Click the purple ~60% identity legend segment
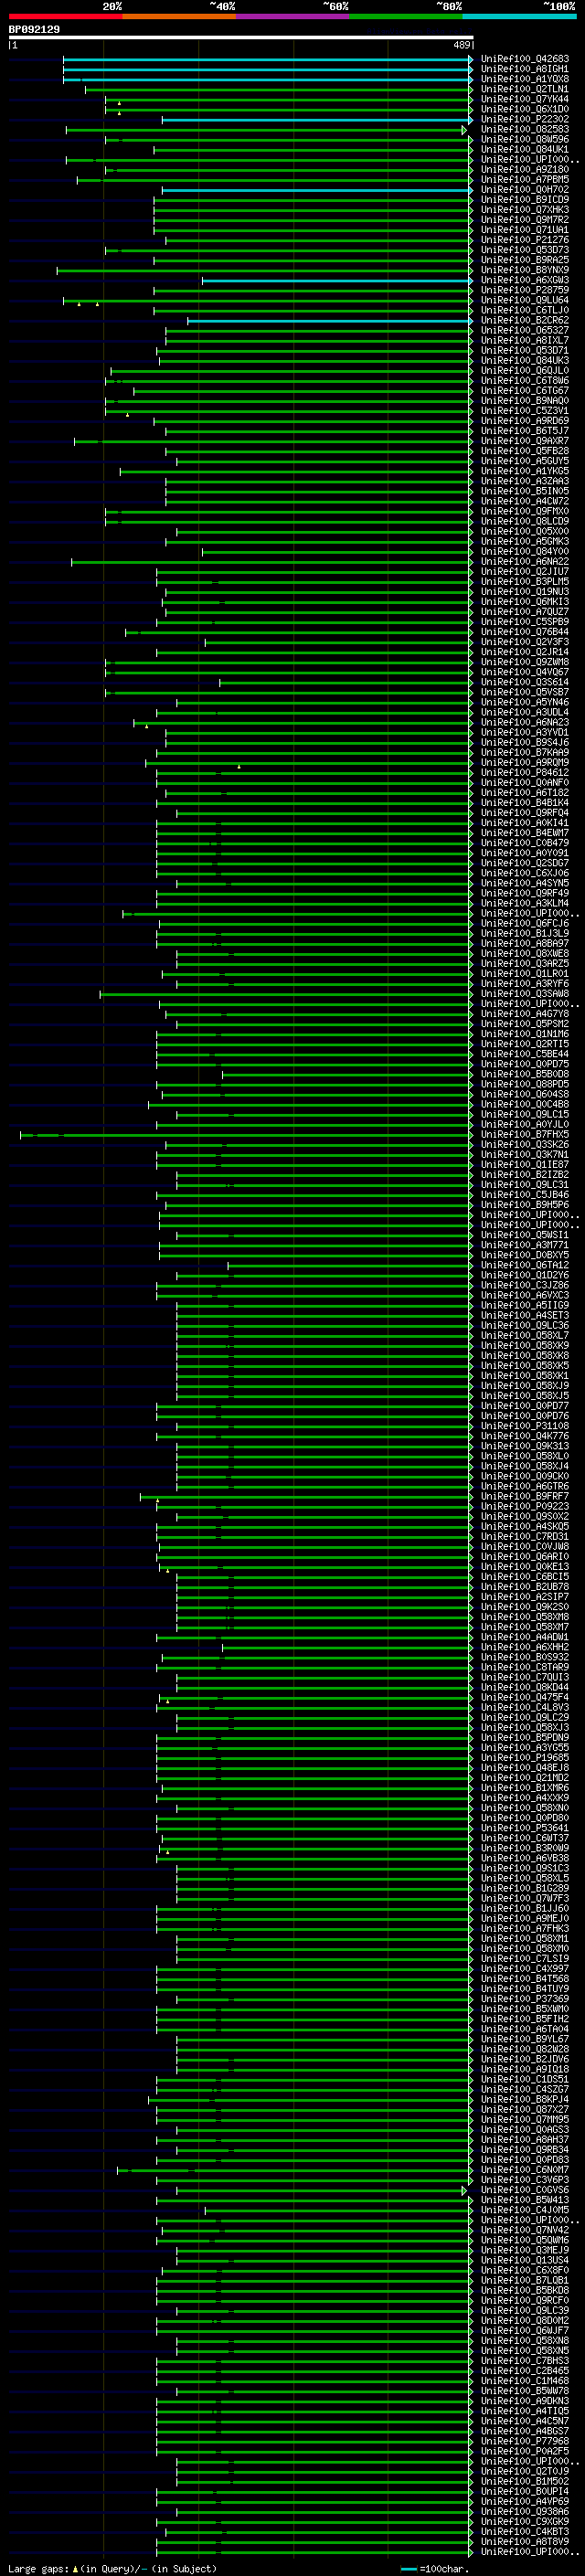This screenshot has width=585, height=2576. (292, 16)
